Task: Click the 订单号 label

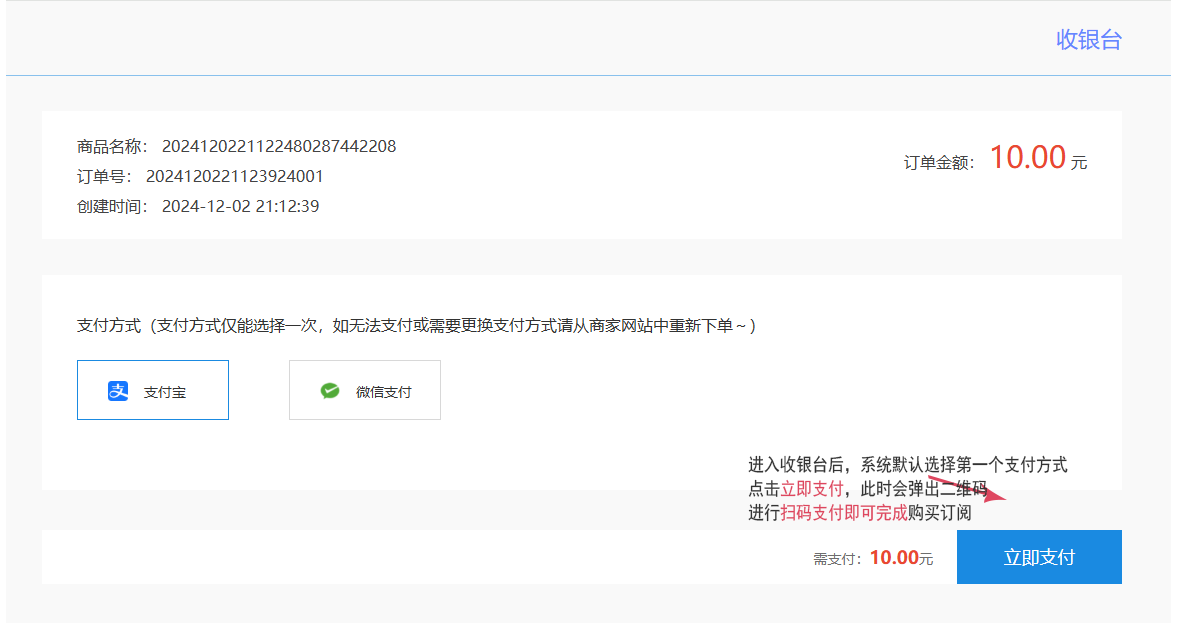Action: pos(104,176)
